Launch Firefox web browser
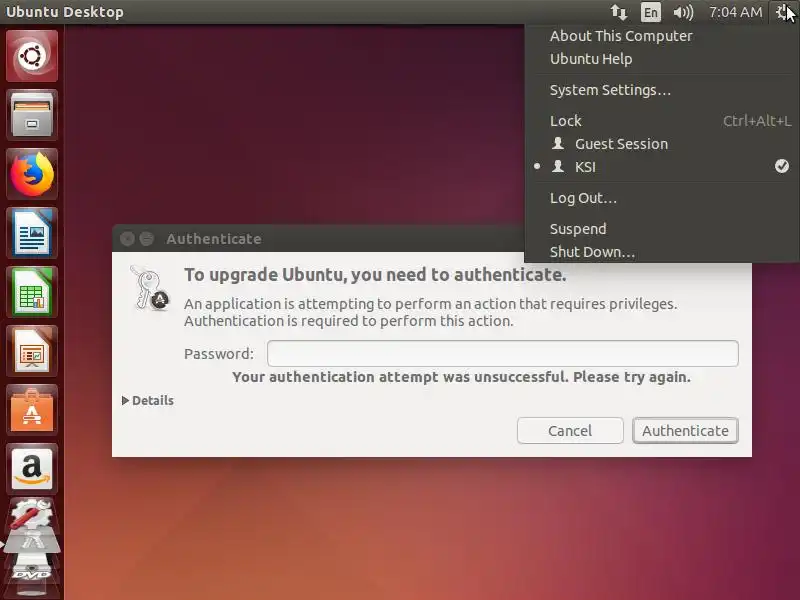 point(32,173)
